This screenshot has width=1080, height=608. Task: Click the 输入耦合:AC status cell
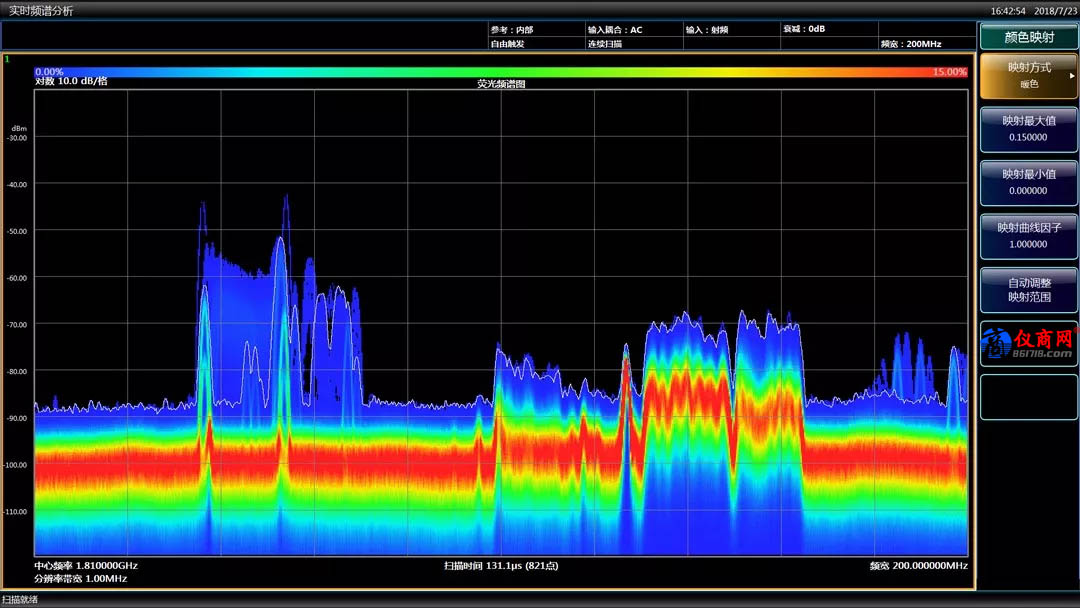pyautogui.click(x=614, y=30)
